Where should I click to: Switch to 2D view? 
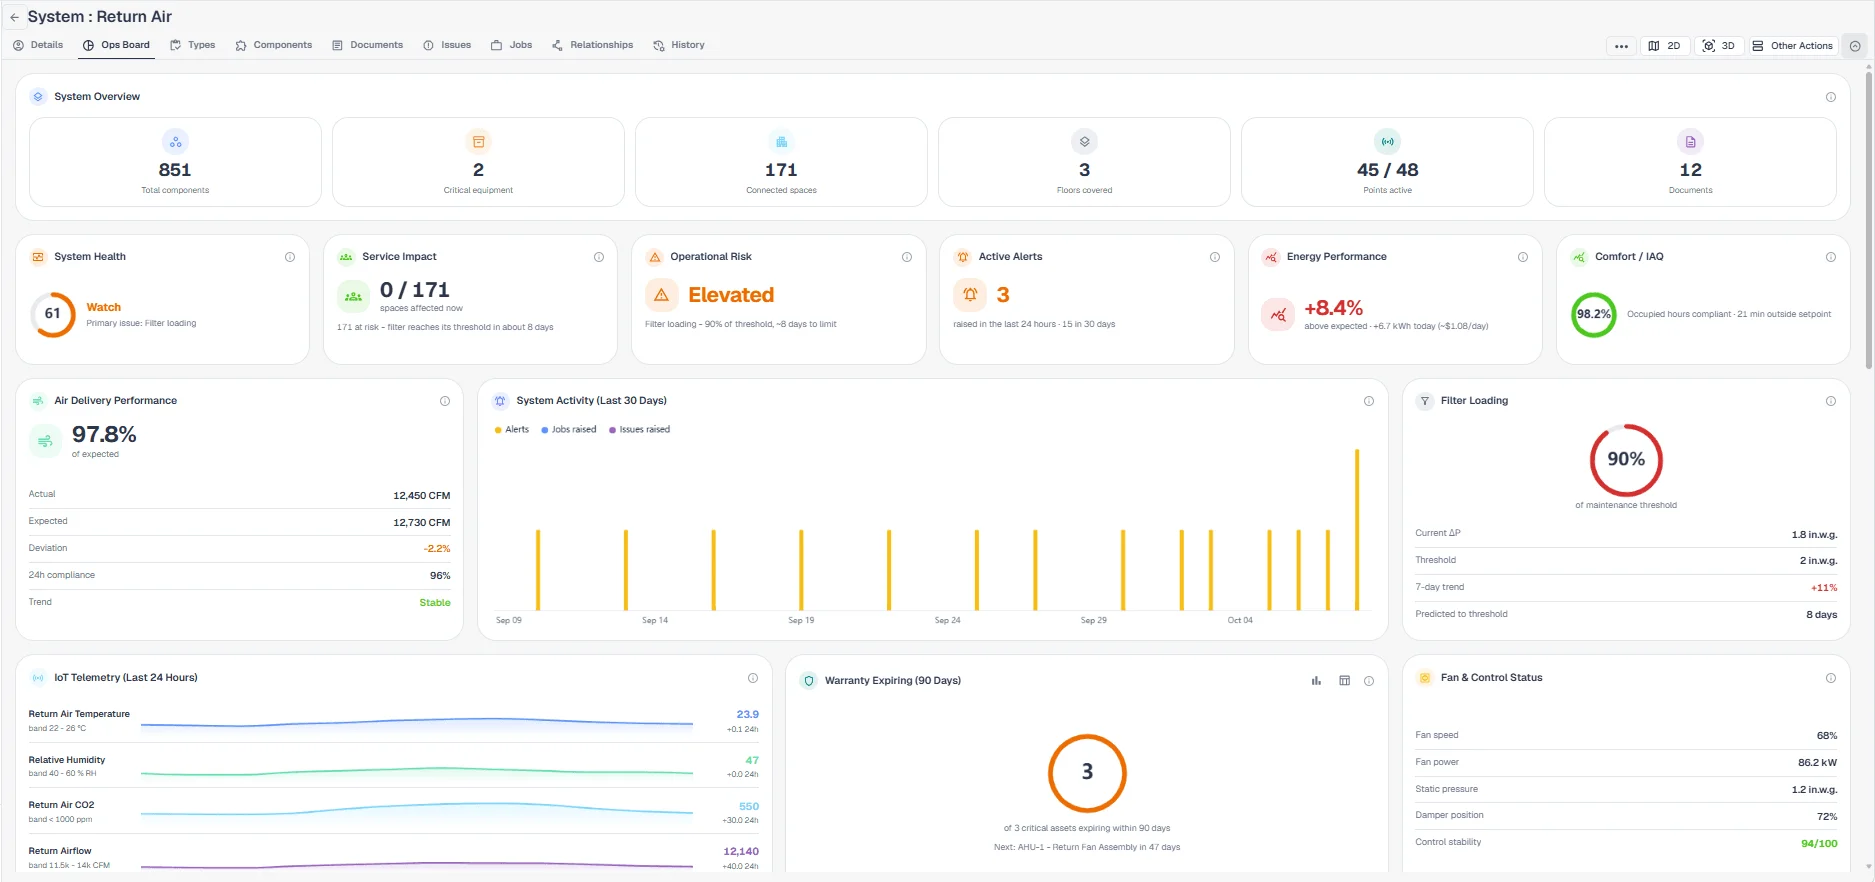1665,46
